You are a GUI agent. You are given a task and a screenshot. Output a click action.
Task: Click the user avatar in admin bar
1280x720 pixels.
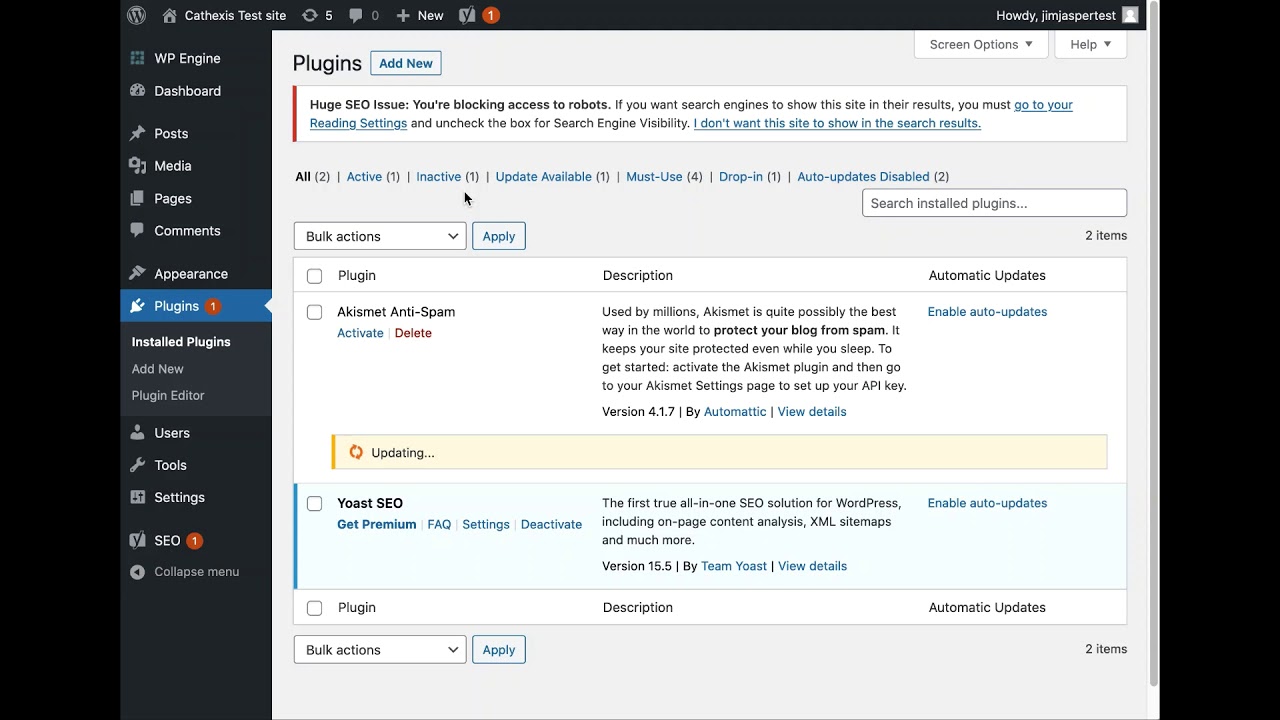point(1130,15)
